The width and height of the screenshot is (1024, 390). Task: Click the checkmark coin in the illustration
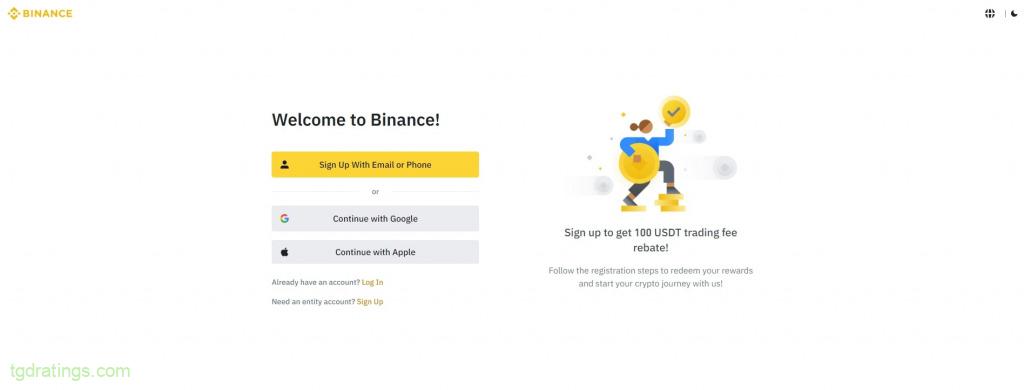coord(674,112)
